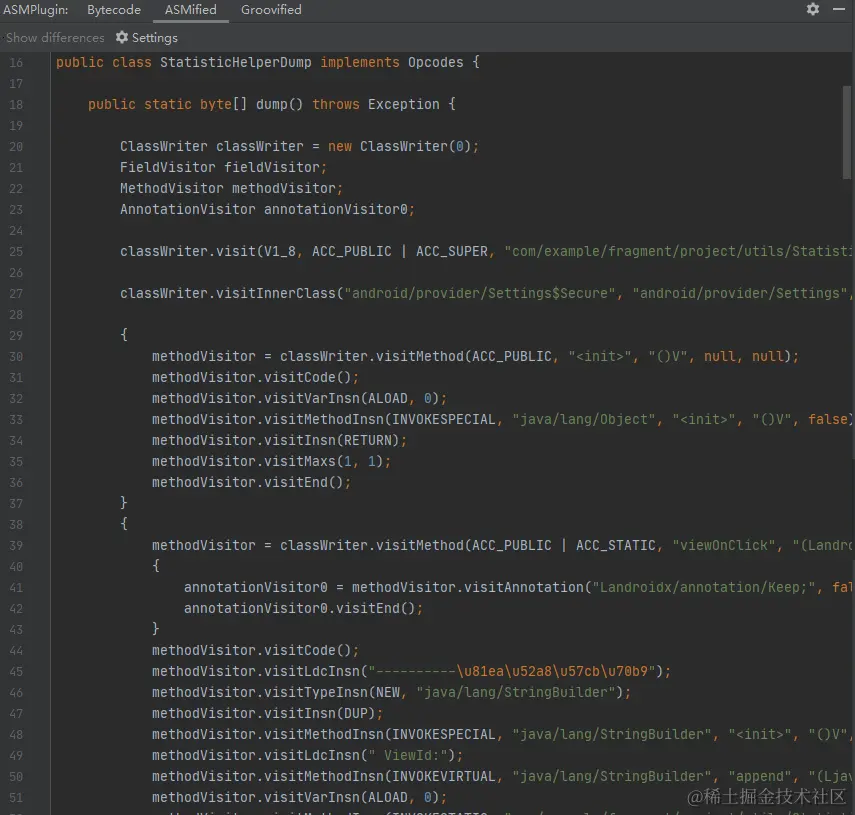The width and height of the screenshot is (855, 815).
Task: Switch to the Bytecode tab
Action: [113, 9]
